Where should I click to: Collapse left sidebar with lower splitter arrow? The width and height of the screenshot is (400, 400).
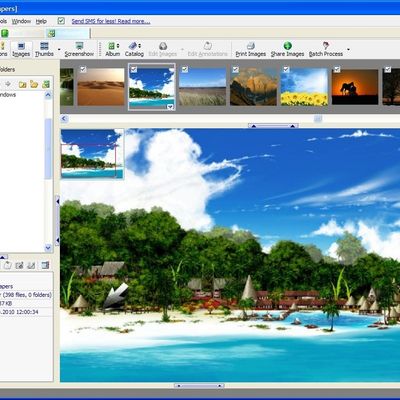coord(57,240)
